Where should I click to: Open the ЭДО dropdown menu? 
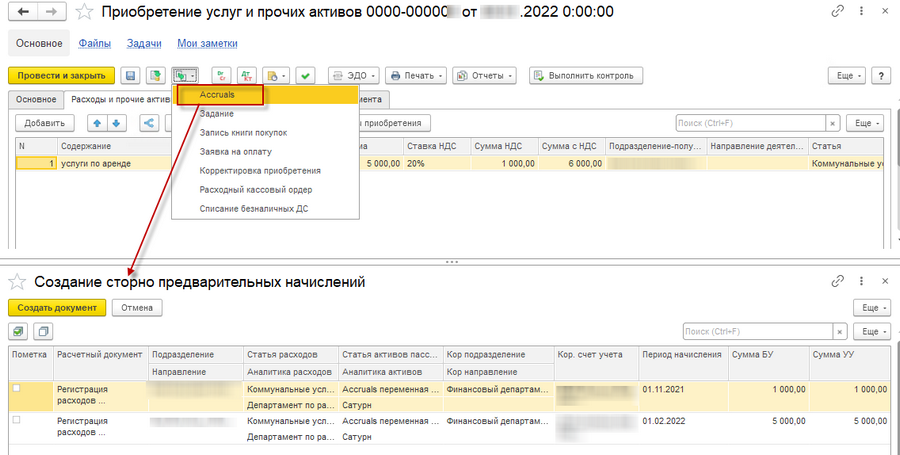354,76
